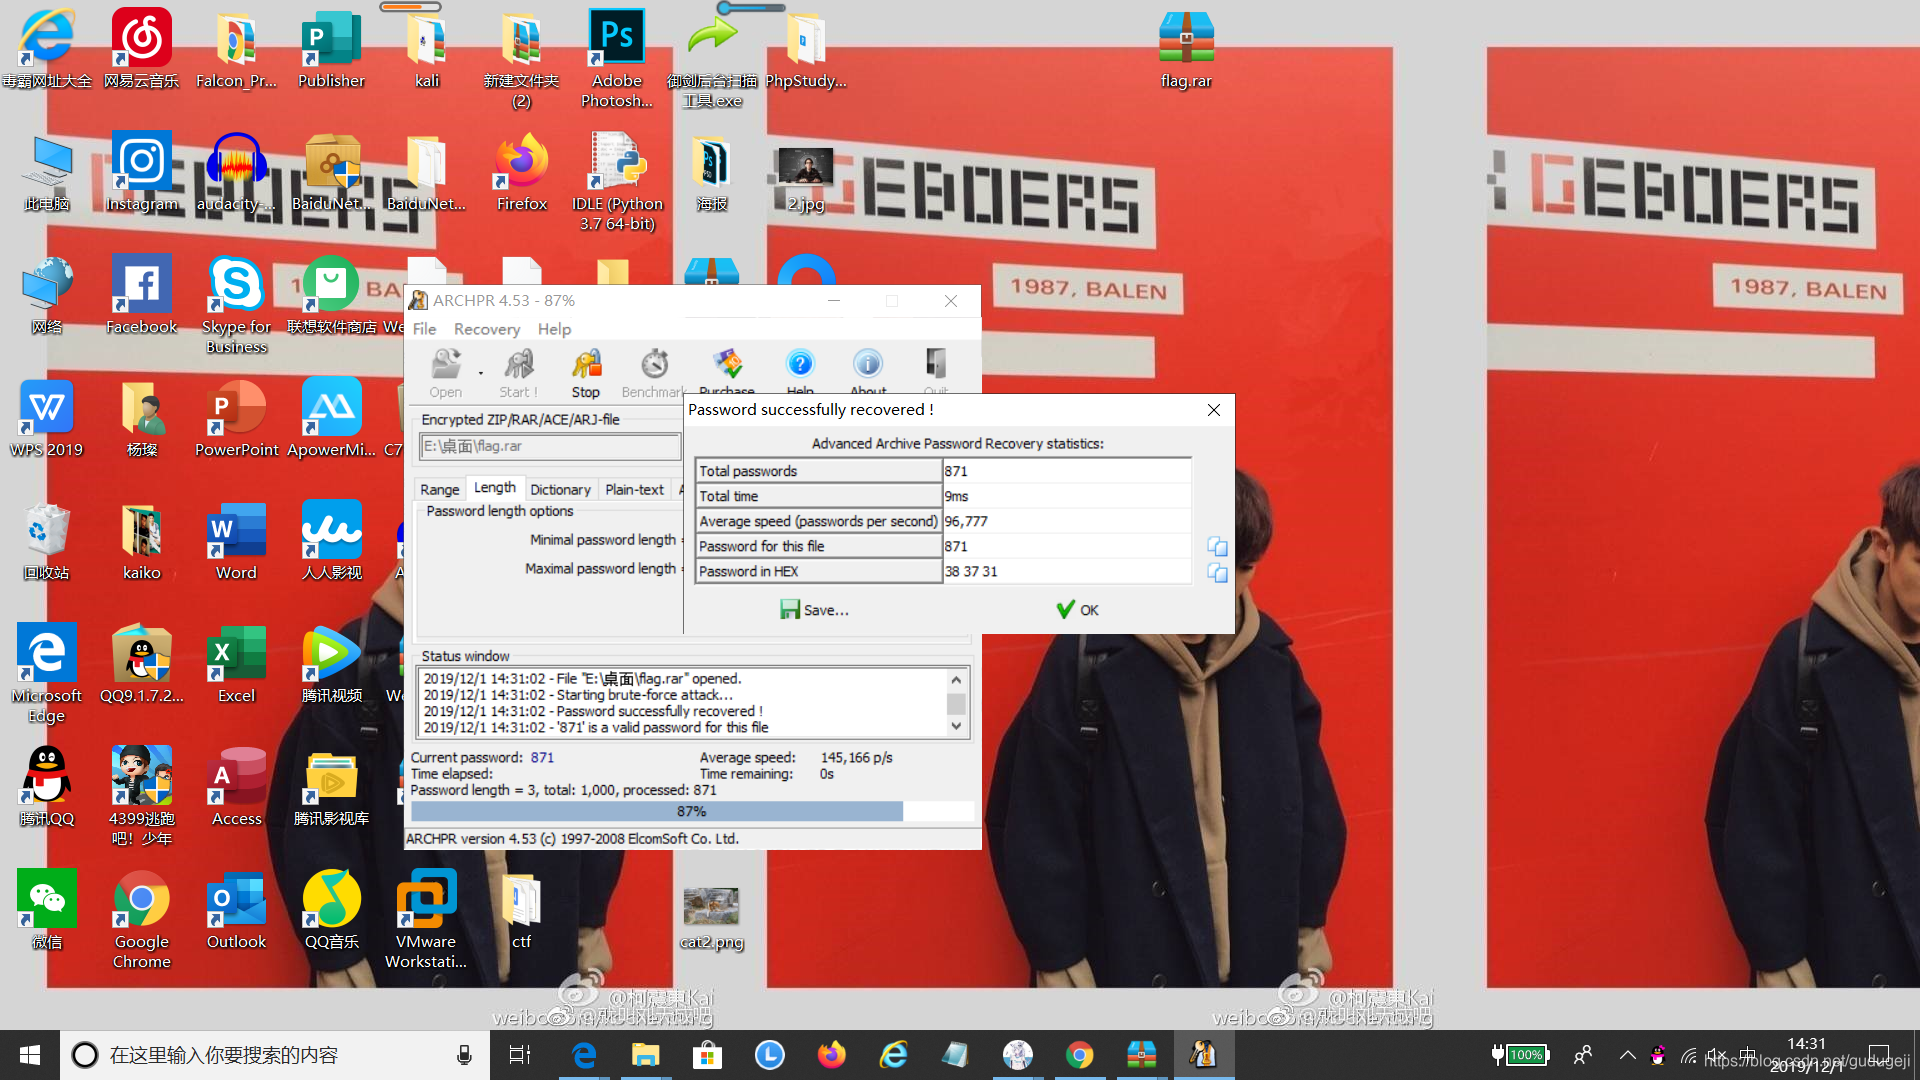Open the Publisher desktop shortcut

coord(331,50)
